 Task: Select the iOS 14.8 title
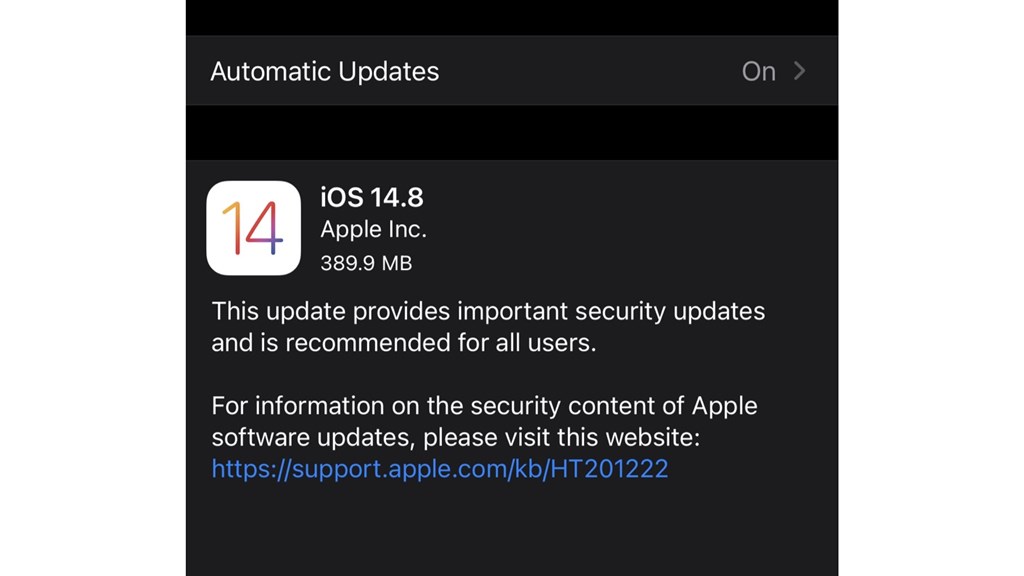click(x=371, y=197)
